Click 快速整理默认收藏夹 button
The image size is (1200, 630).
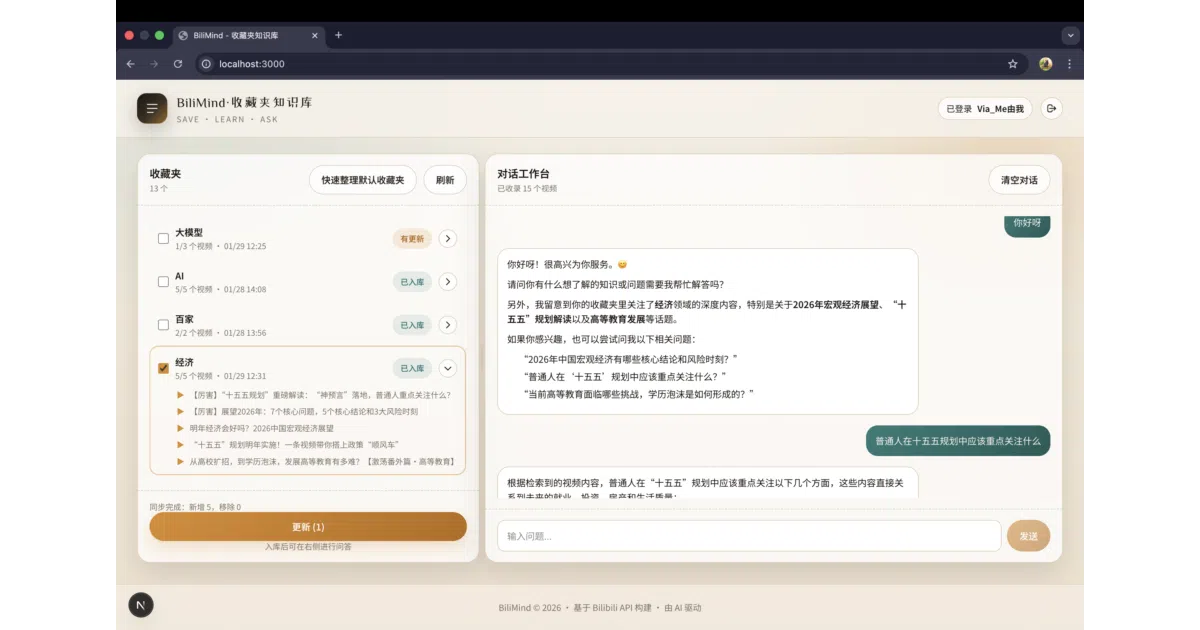362,180
